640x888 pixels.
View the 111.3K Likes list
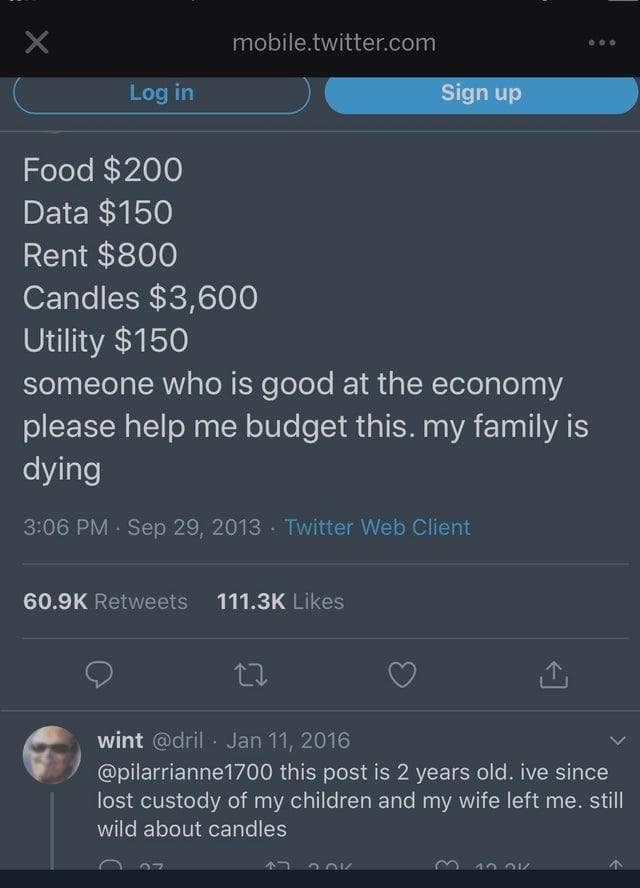coord(280,601)
